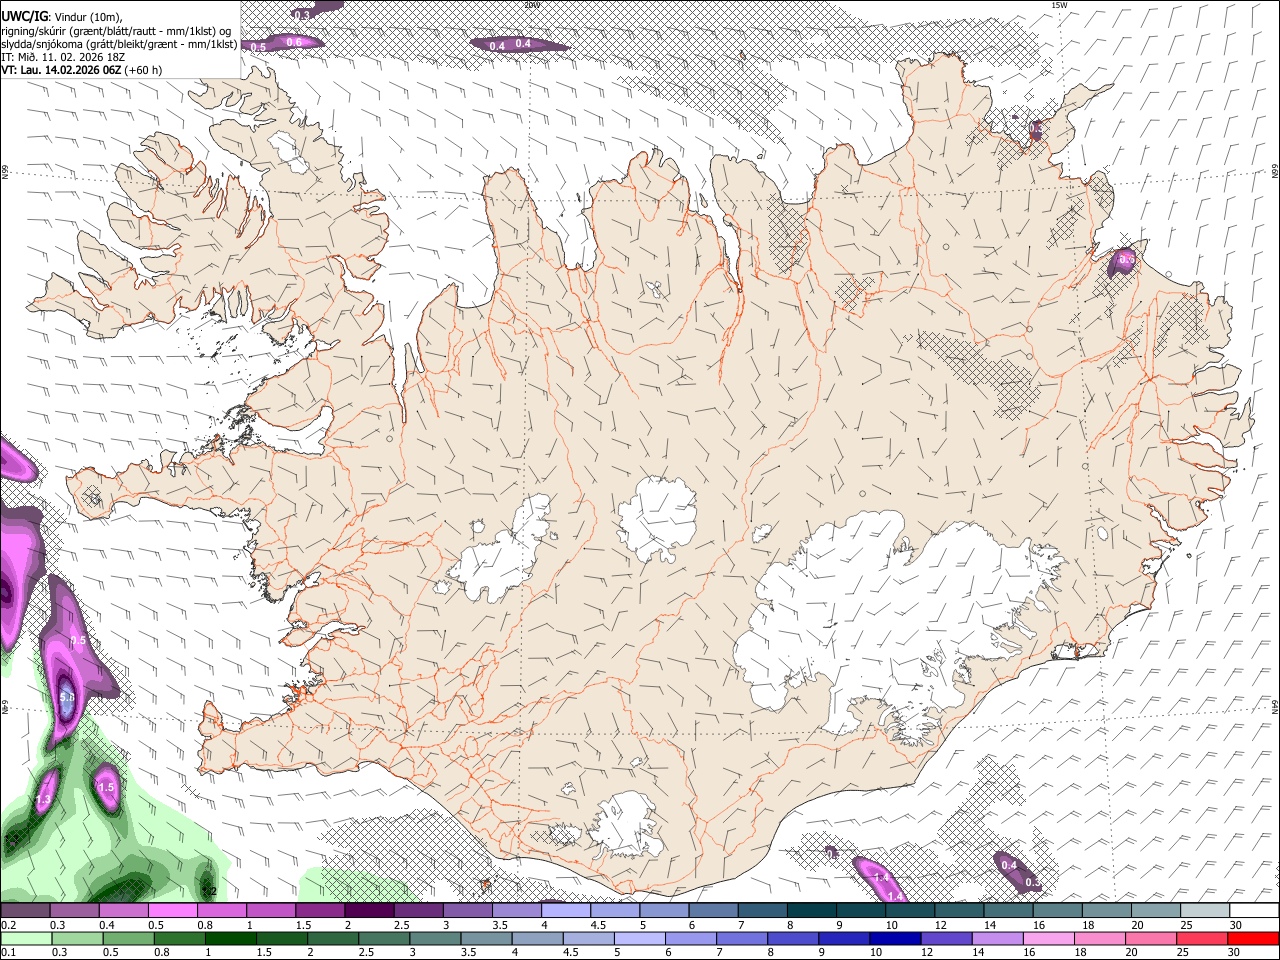
Task: Select the lilac 14 swatch on lower scale
Action: click(x=997, y=938)
